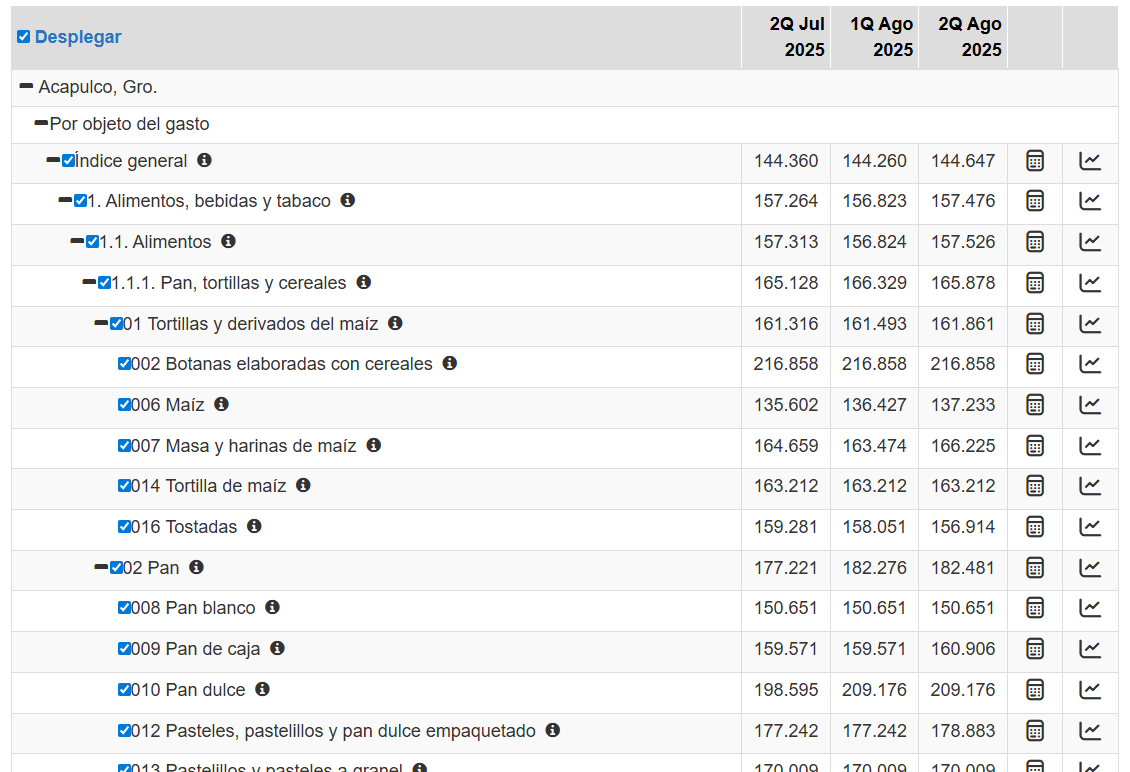Viewport: 1130px width, 772px height.
Task: Collapse the Por objeto del gasto group
Action: [41, 124]
